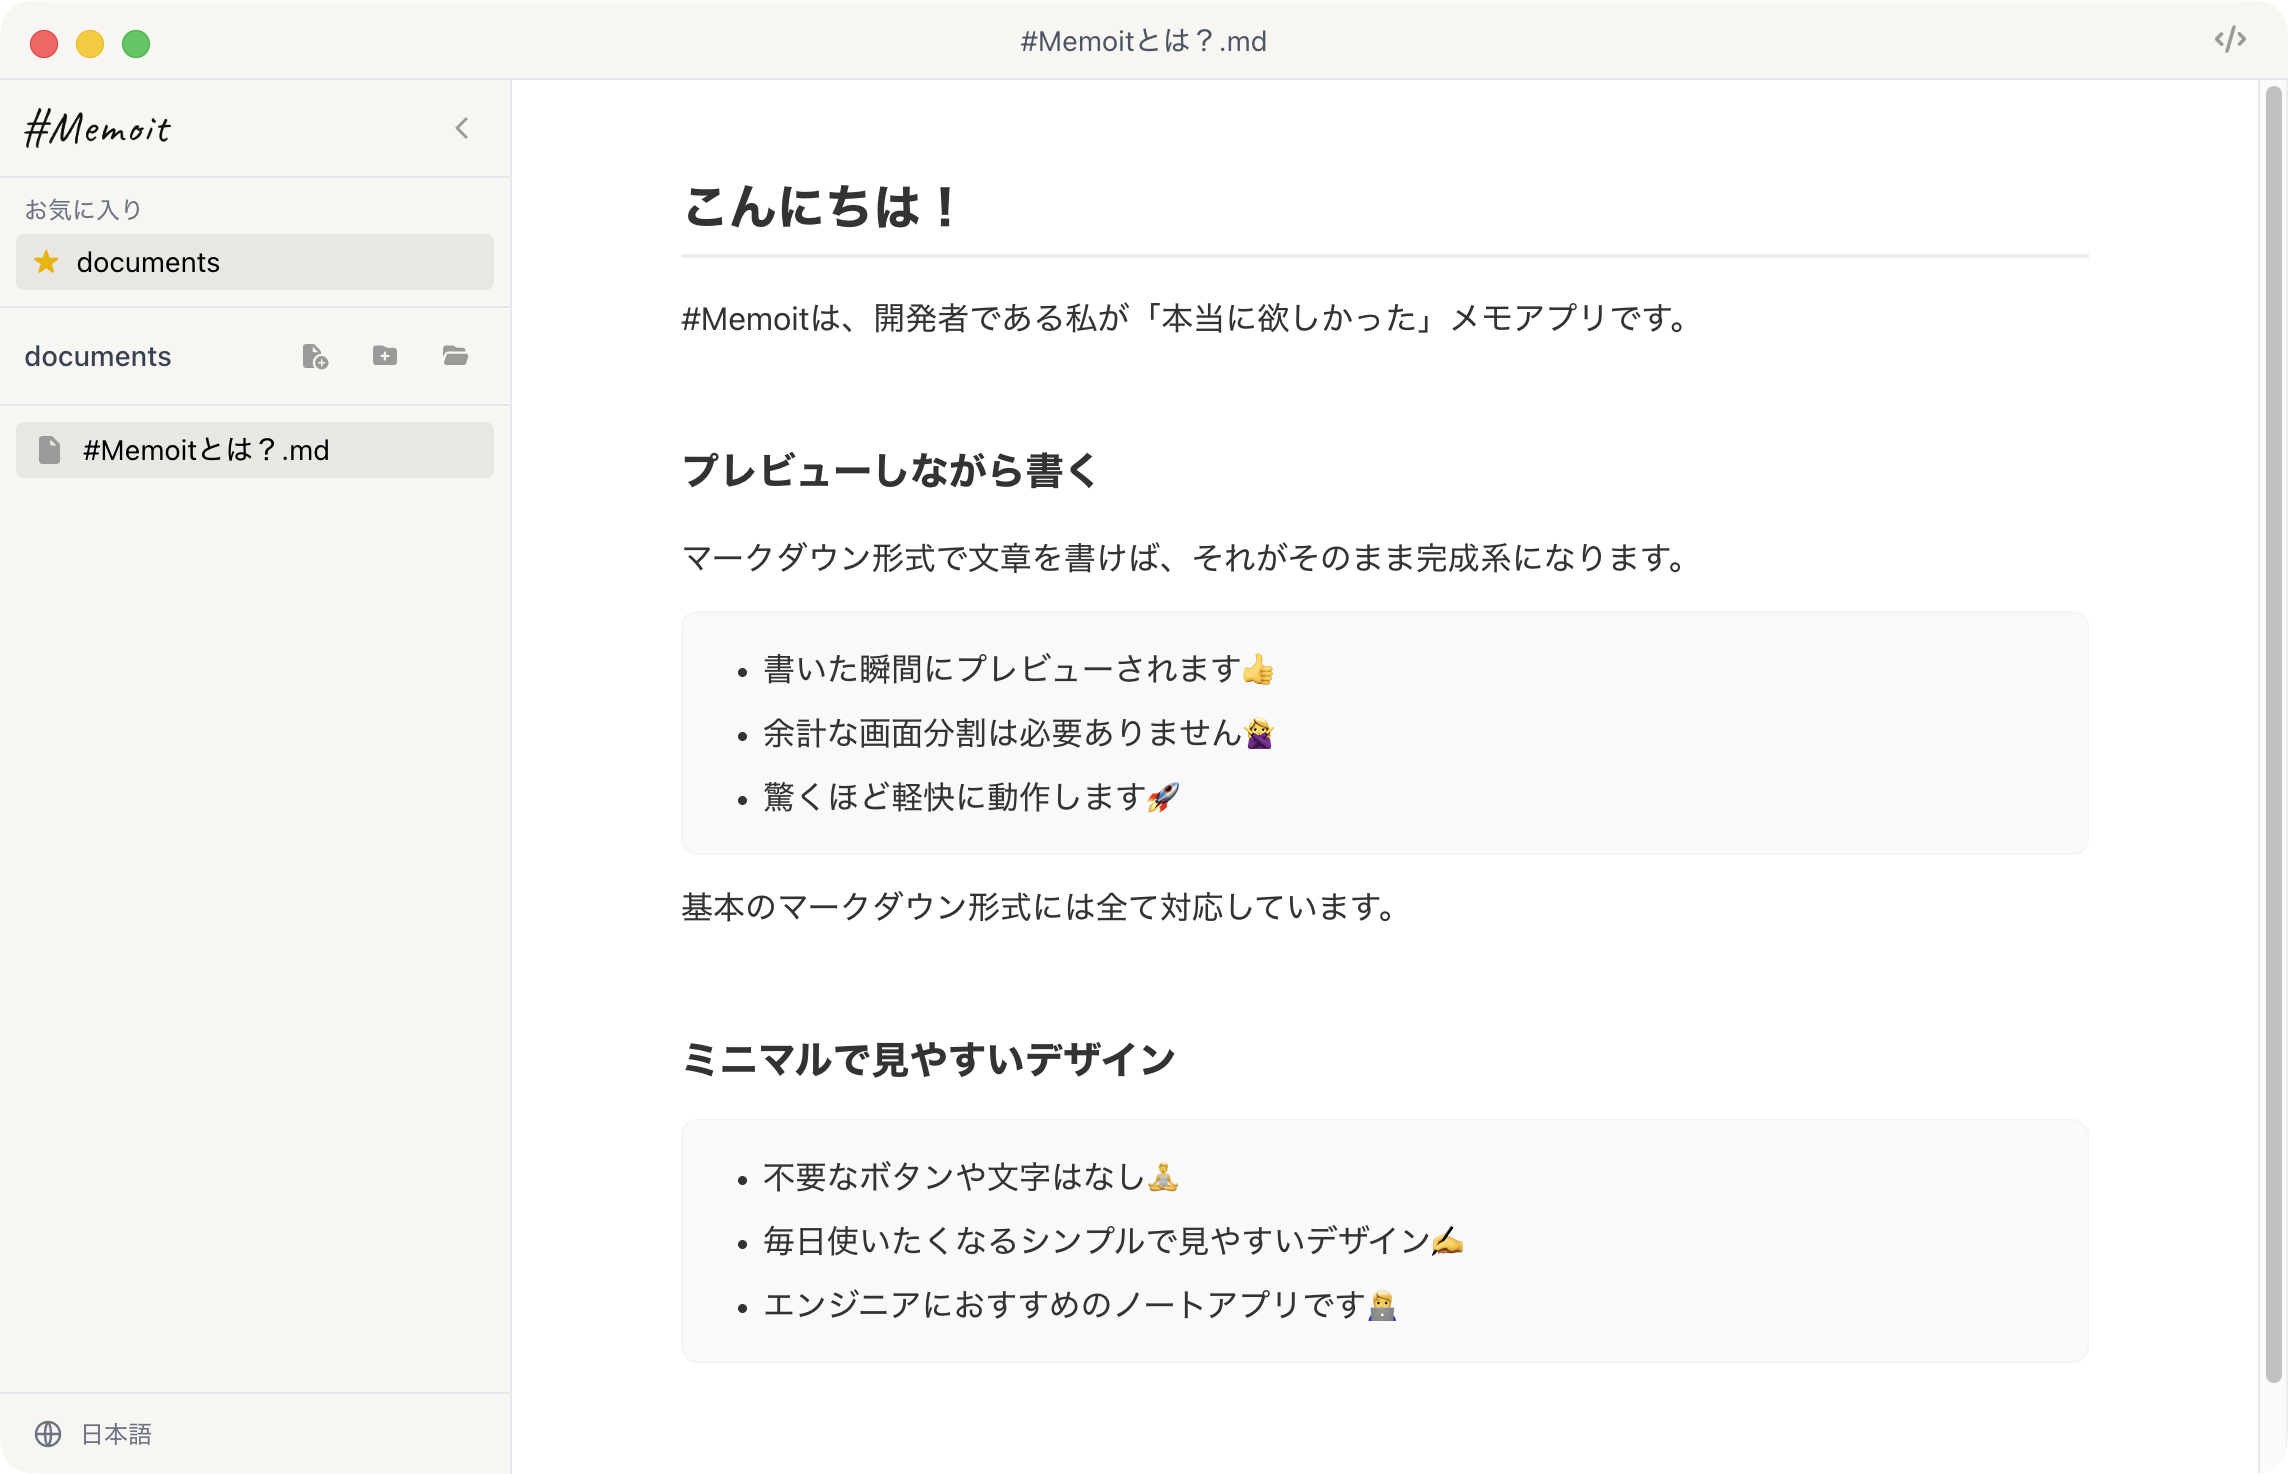The image size is (2288, 1474).
Task: Create a new folder via the folder-plus icon
Action: tap(385, 356)
